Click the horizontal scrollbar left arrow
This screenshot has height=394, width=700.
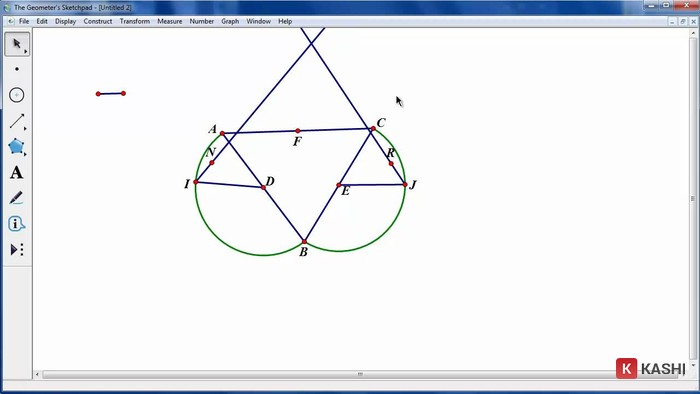click(x=37, y=374)
